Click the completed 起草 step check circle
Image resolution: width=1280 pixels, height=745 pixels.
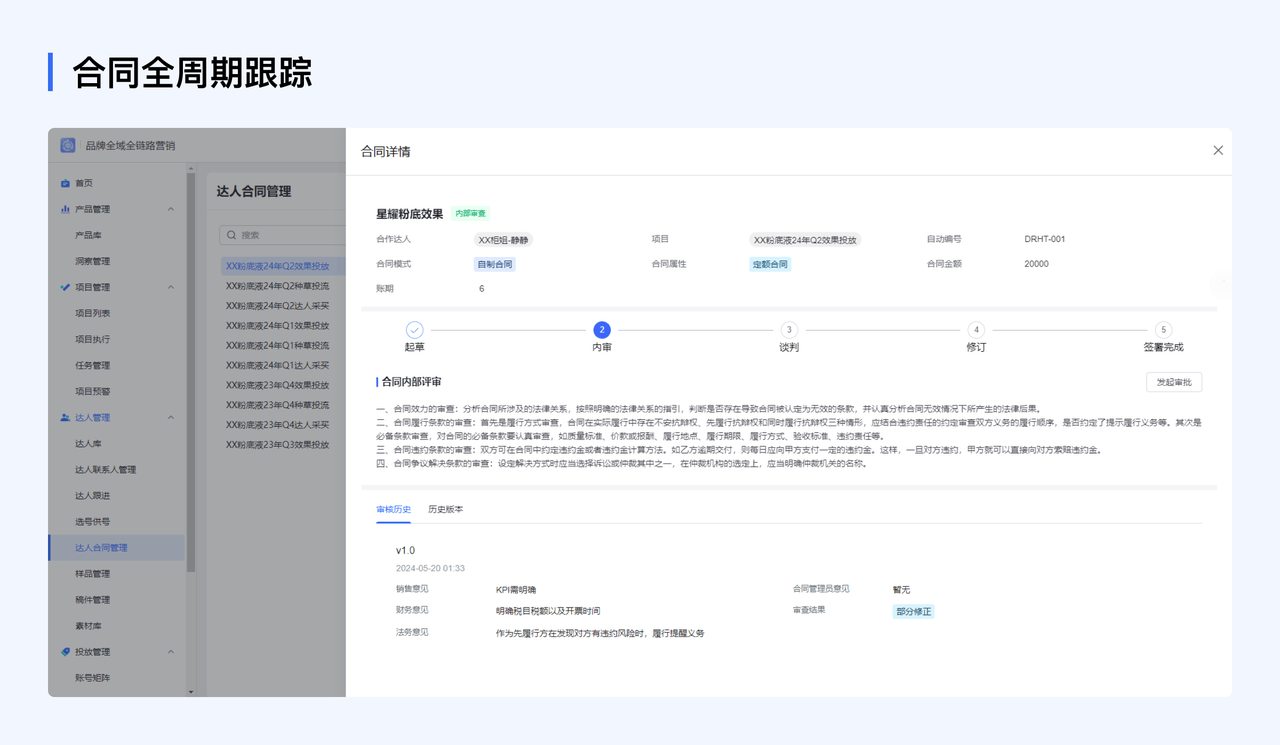(414, 329)
